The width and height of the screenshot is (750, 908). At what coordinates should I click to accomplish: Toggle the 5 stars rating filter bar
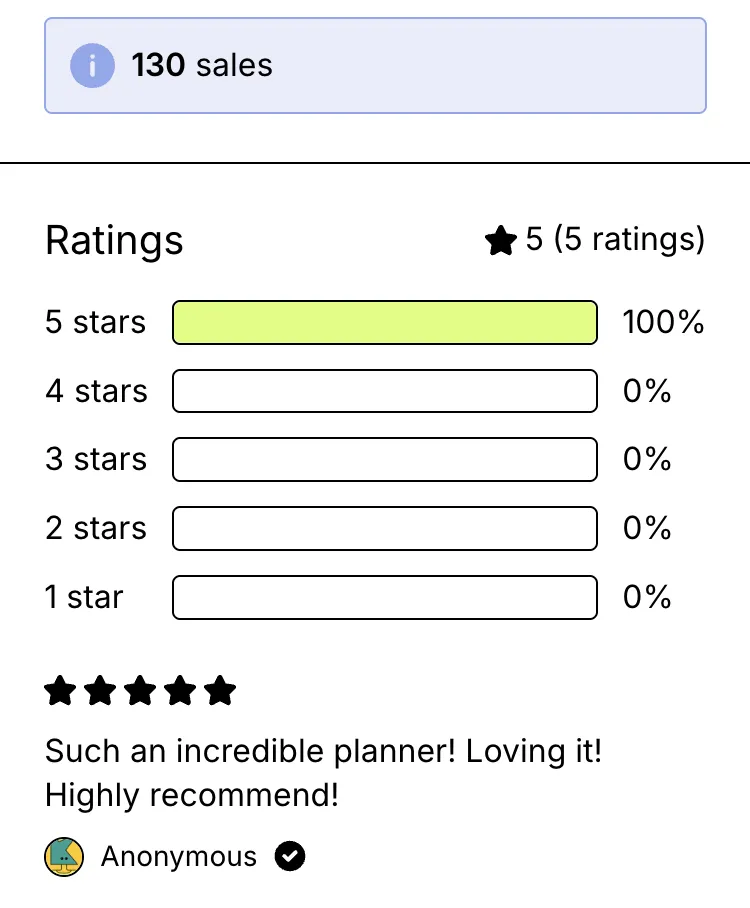[x=384, y=322]
